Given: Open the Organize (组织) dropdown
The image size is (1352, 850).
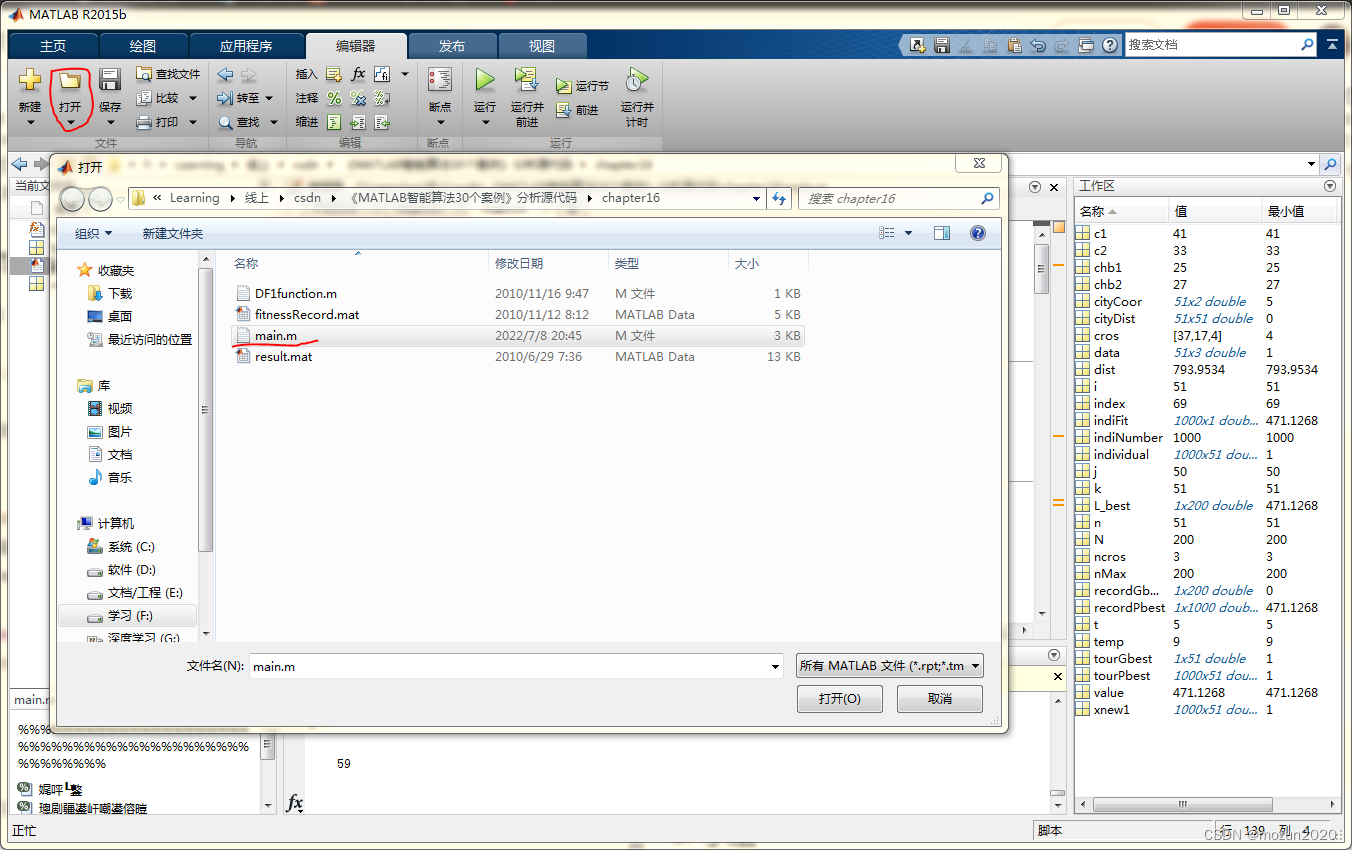Looking at the screenshot, I should [93, 233].
